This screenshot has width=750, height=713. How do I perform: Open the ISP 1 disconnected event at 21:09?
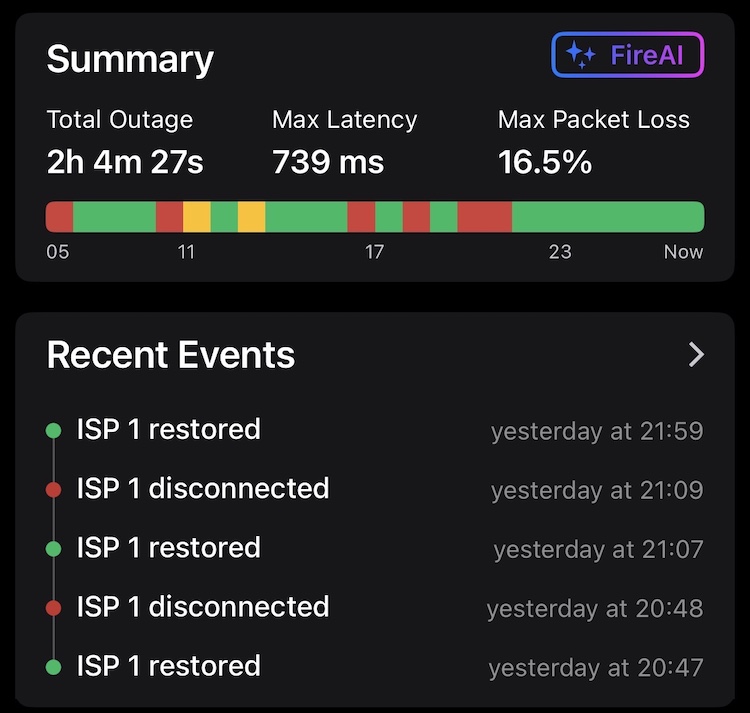(x=203, y=489)
